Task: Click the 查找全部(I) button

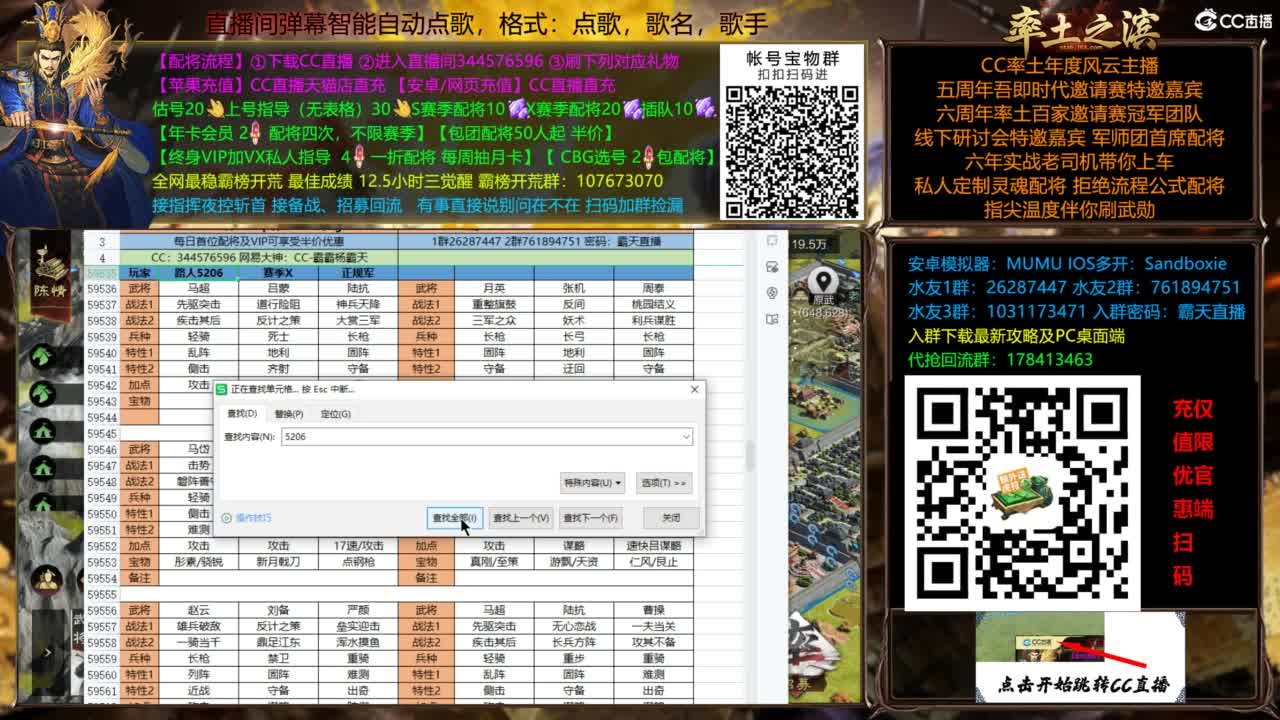Action: [x=454, y=518]
